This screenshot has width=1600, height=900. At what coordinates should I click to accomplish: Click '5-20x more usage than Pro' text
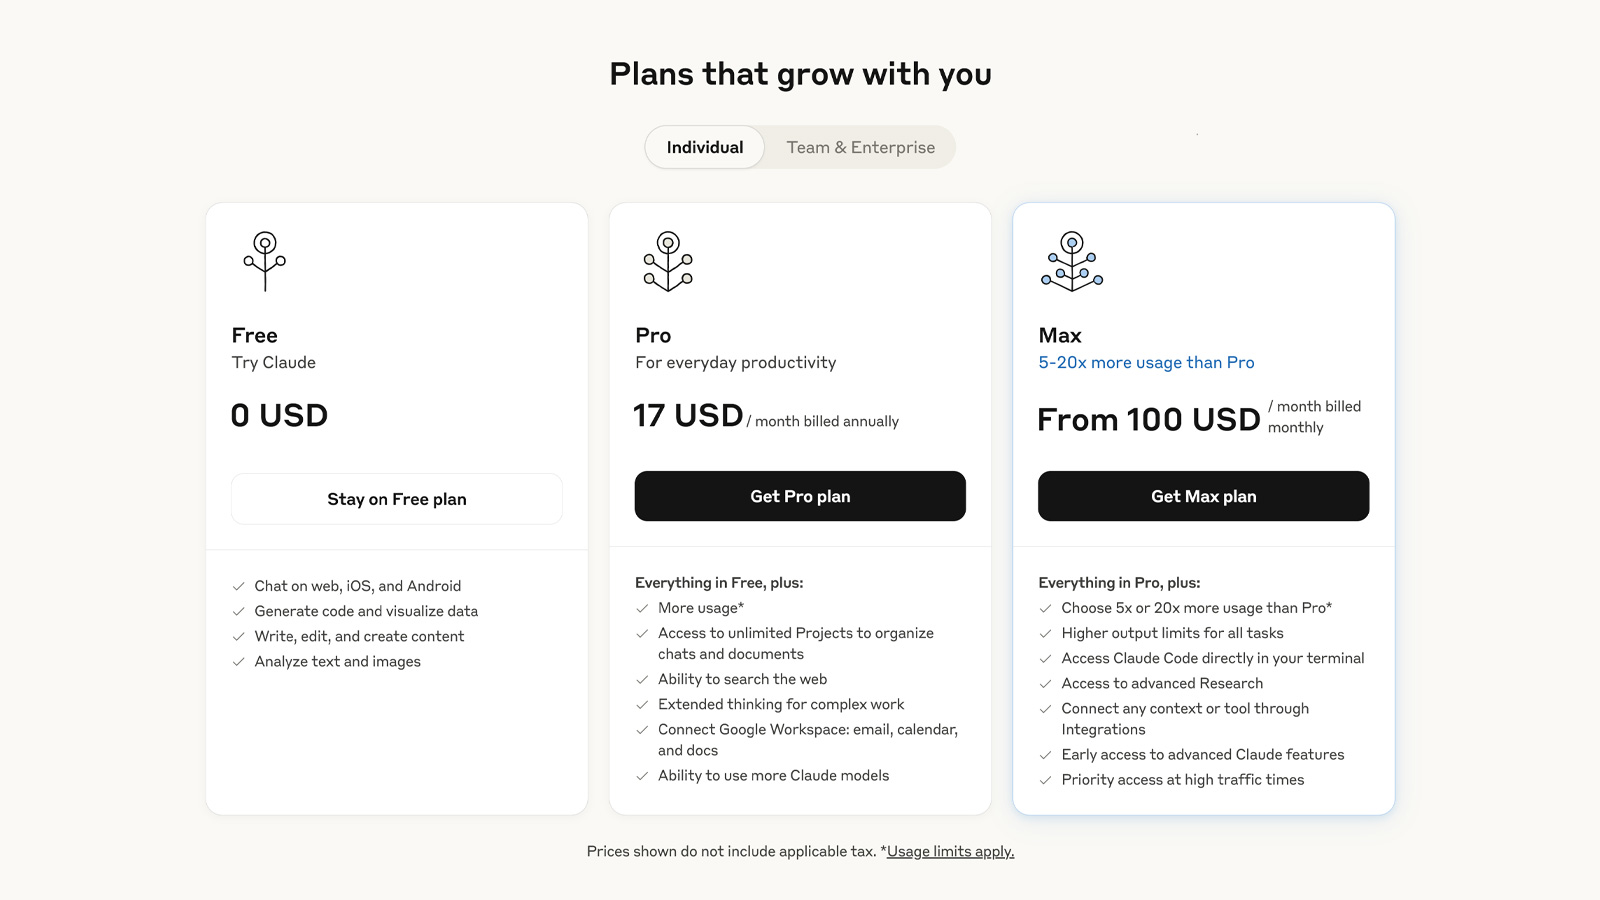coord(1146,362)
